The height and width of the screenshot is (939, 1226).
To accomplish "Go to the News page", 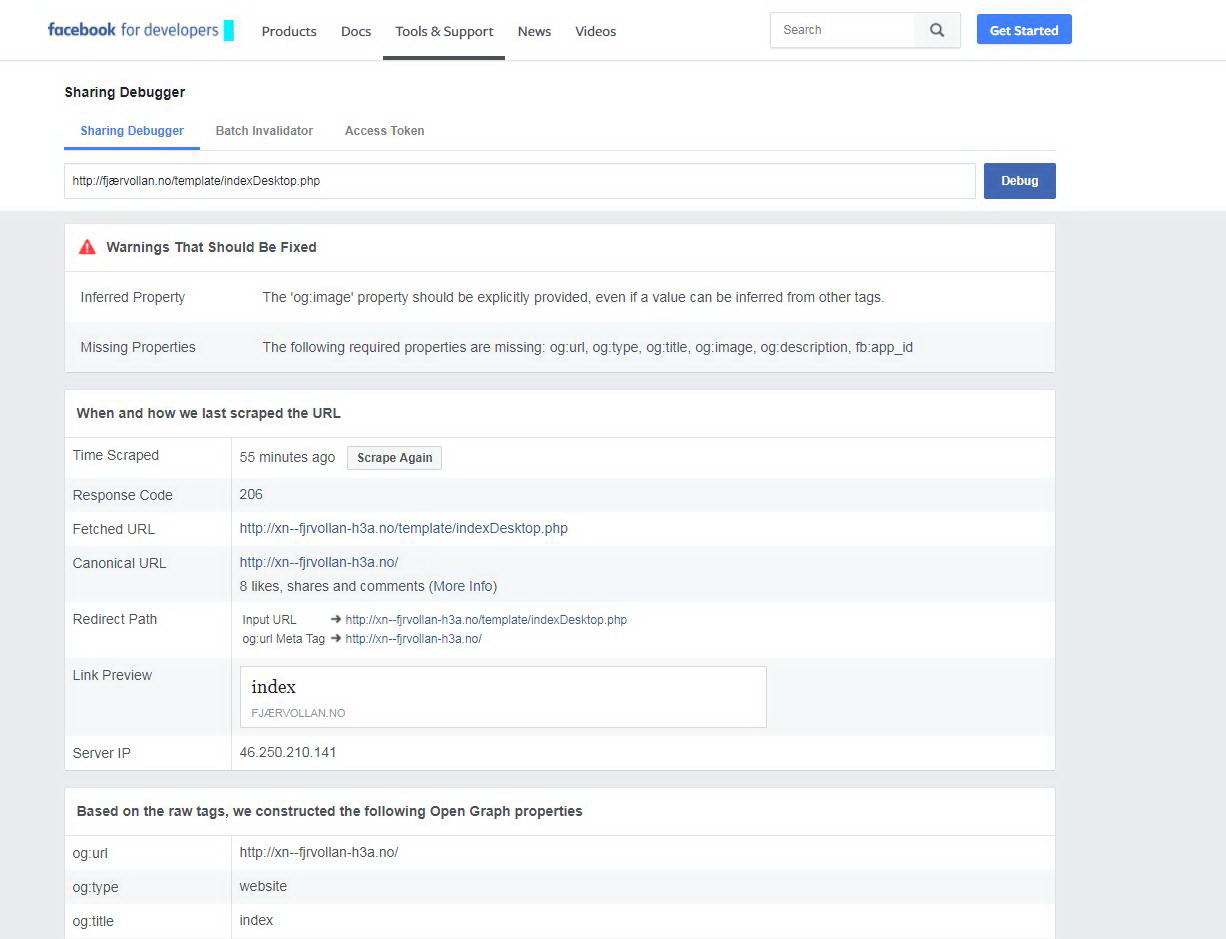I will click(x=534, y=31).
